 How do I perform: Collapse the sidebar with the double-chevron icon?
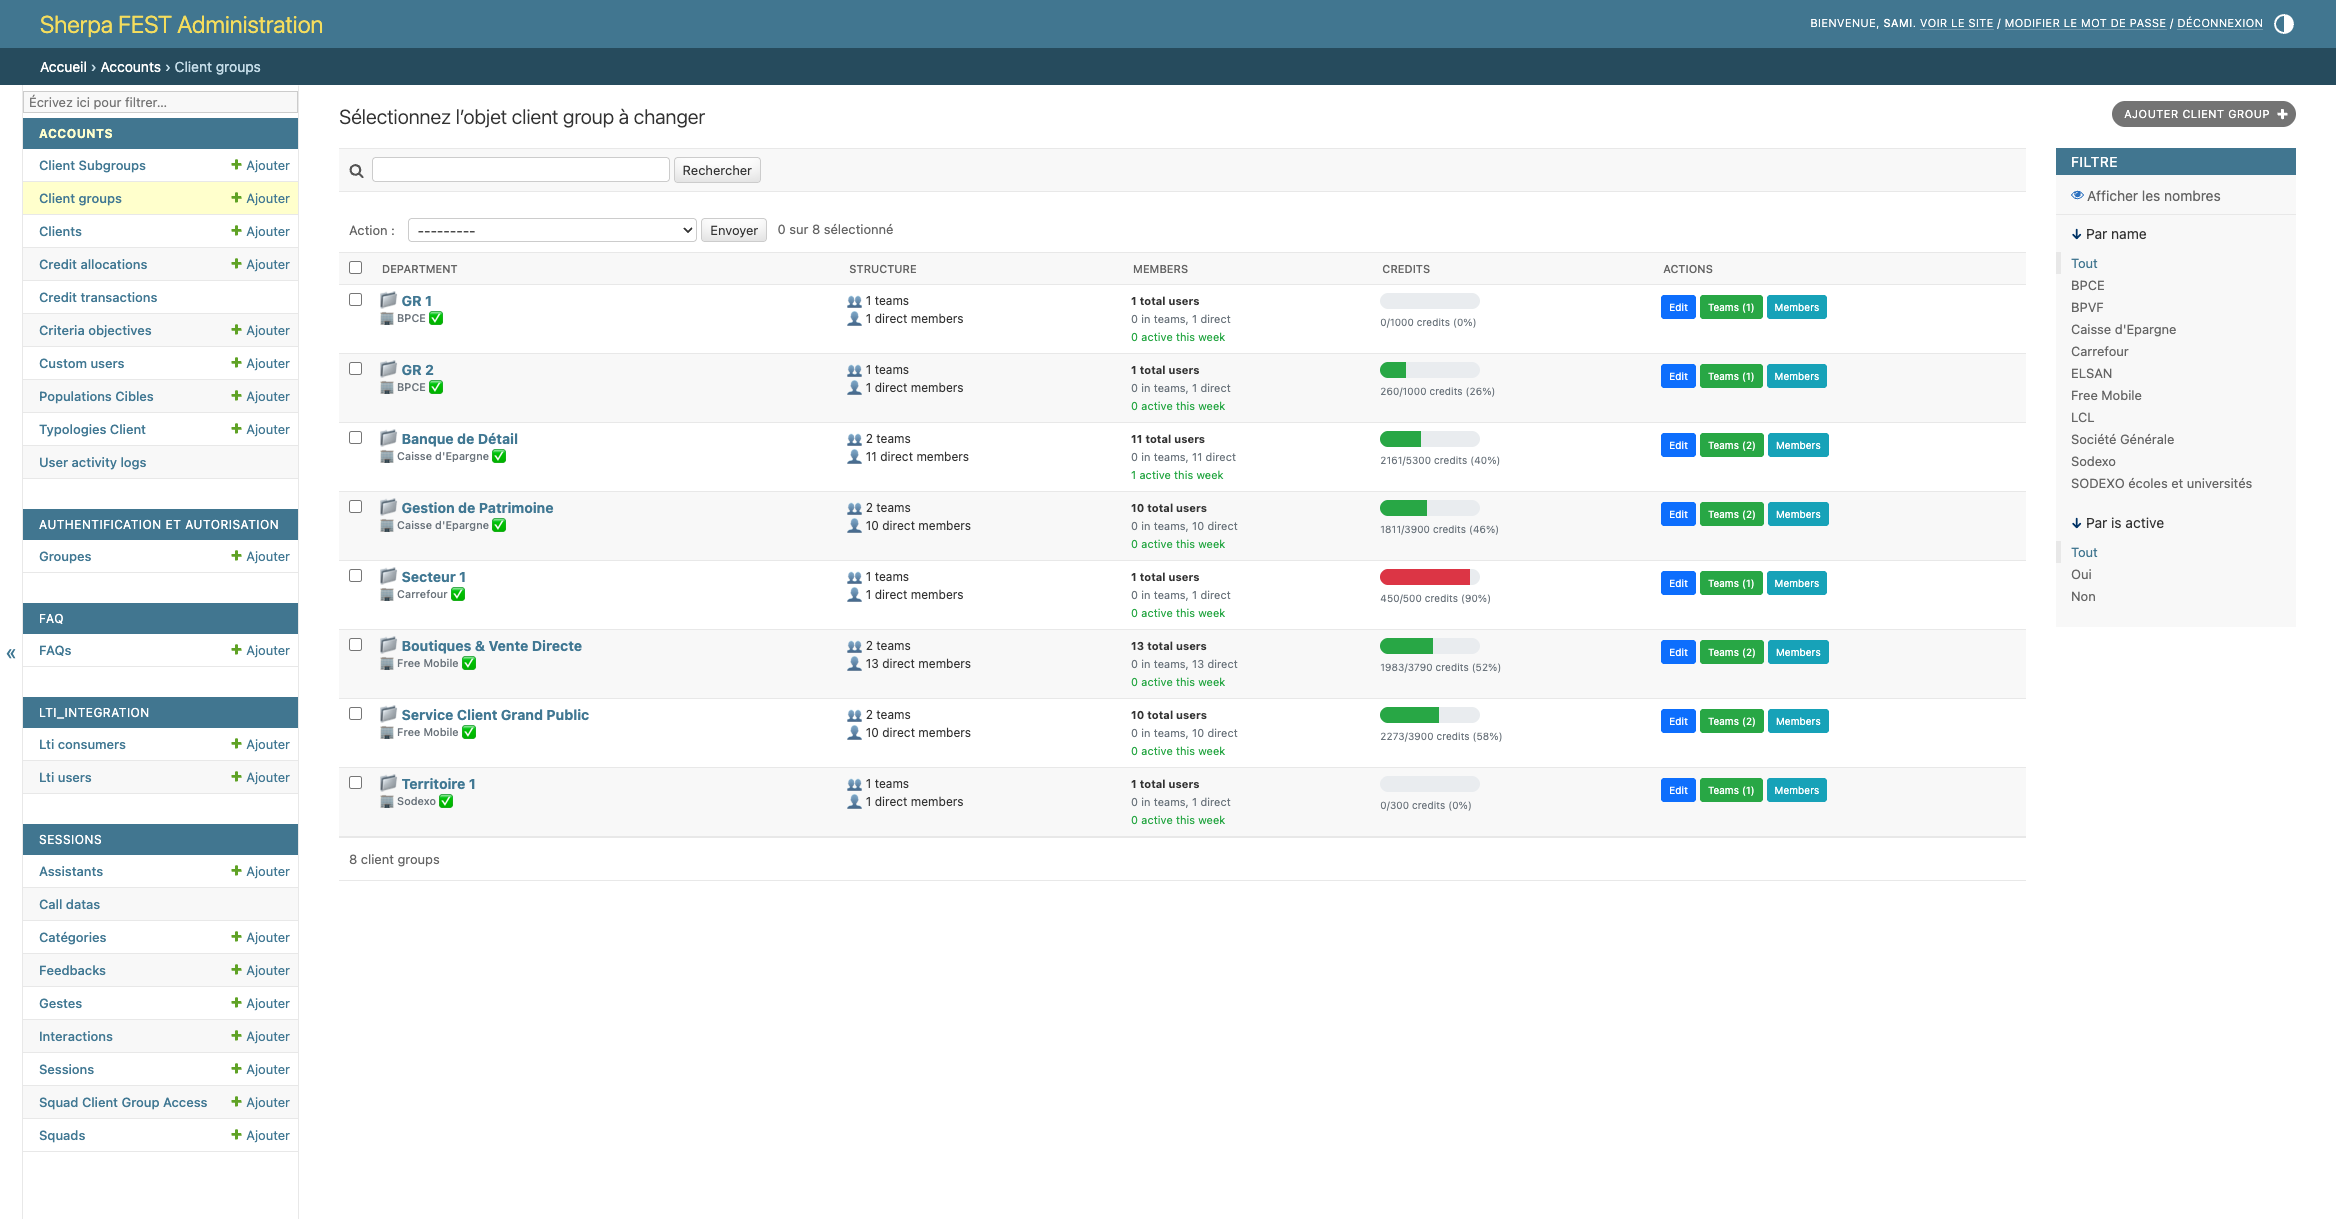pyautogui.click(x=11, y=654)
